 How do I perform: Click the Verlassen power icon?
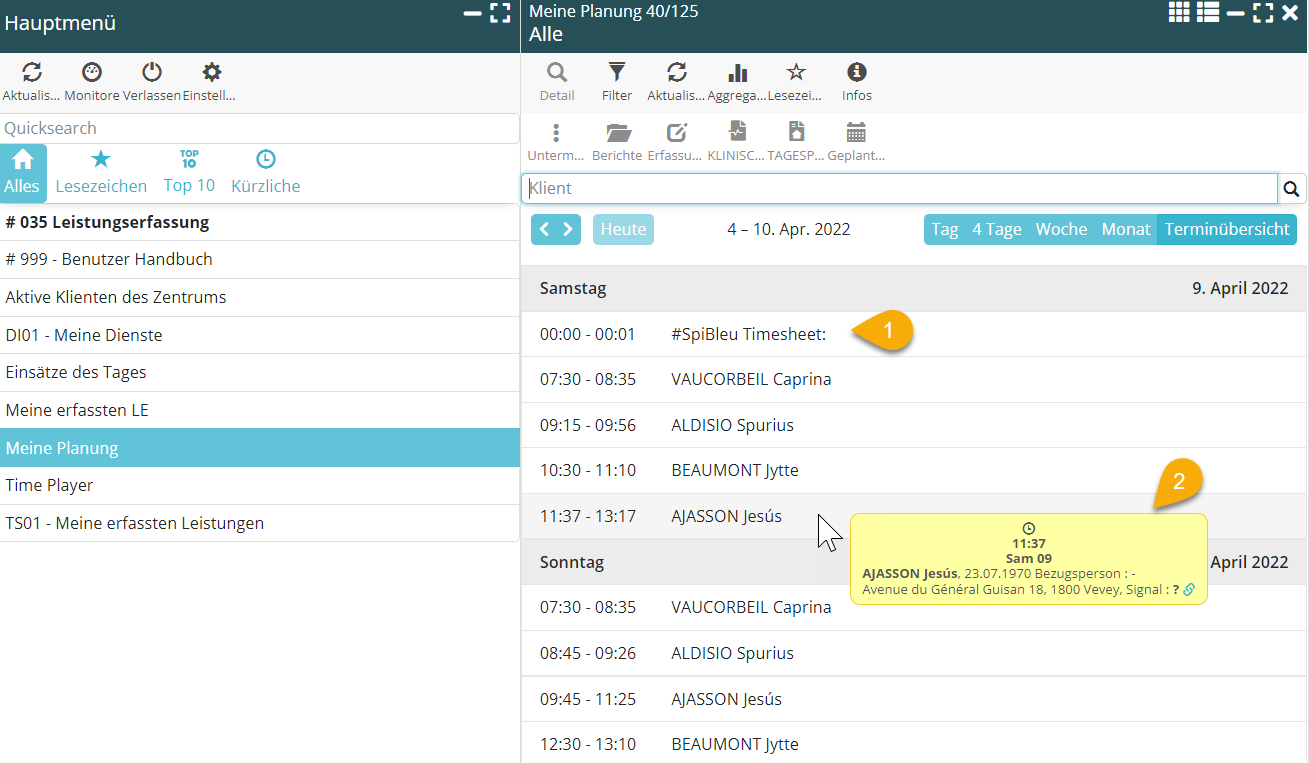tap(152, 73)
